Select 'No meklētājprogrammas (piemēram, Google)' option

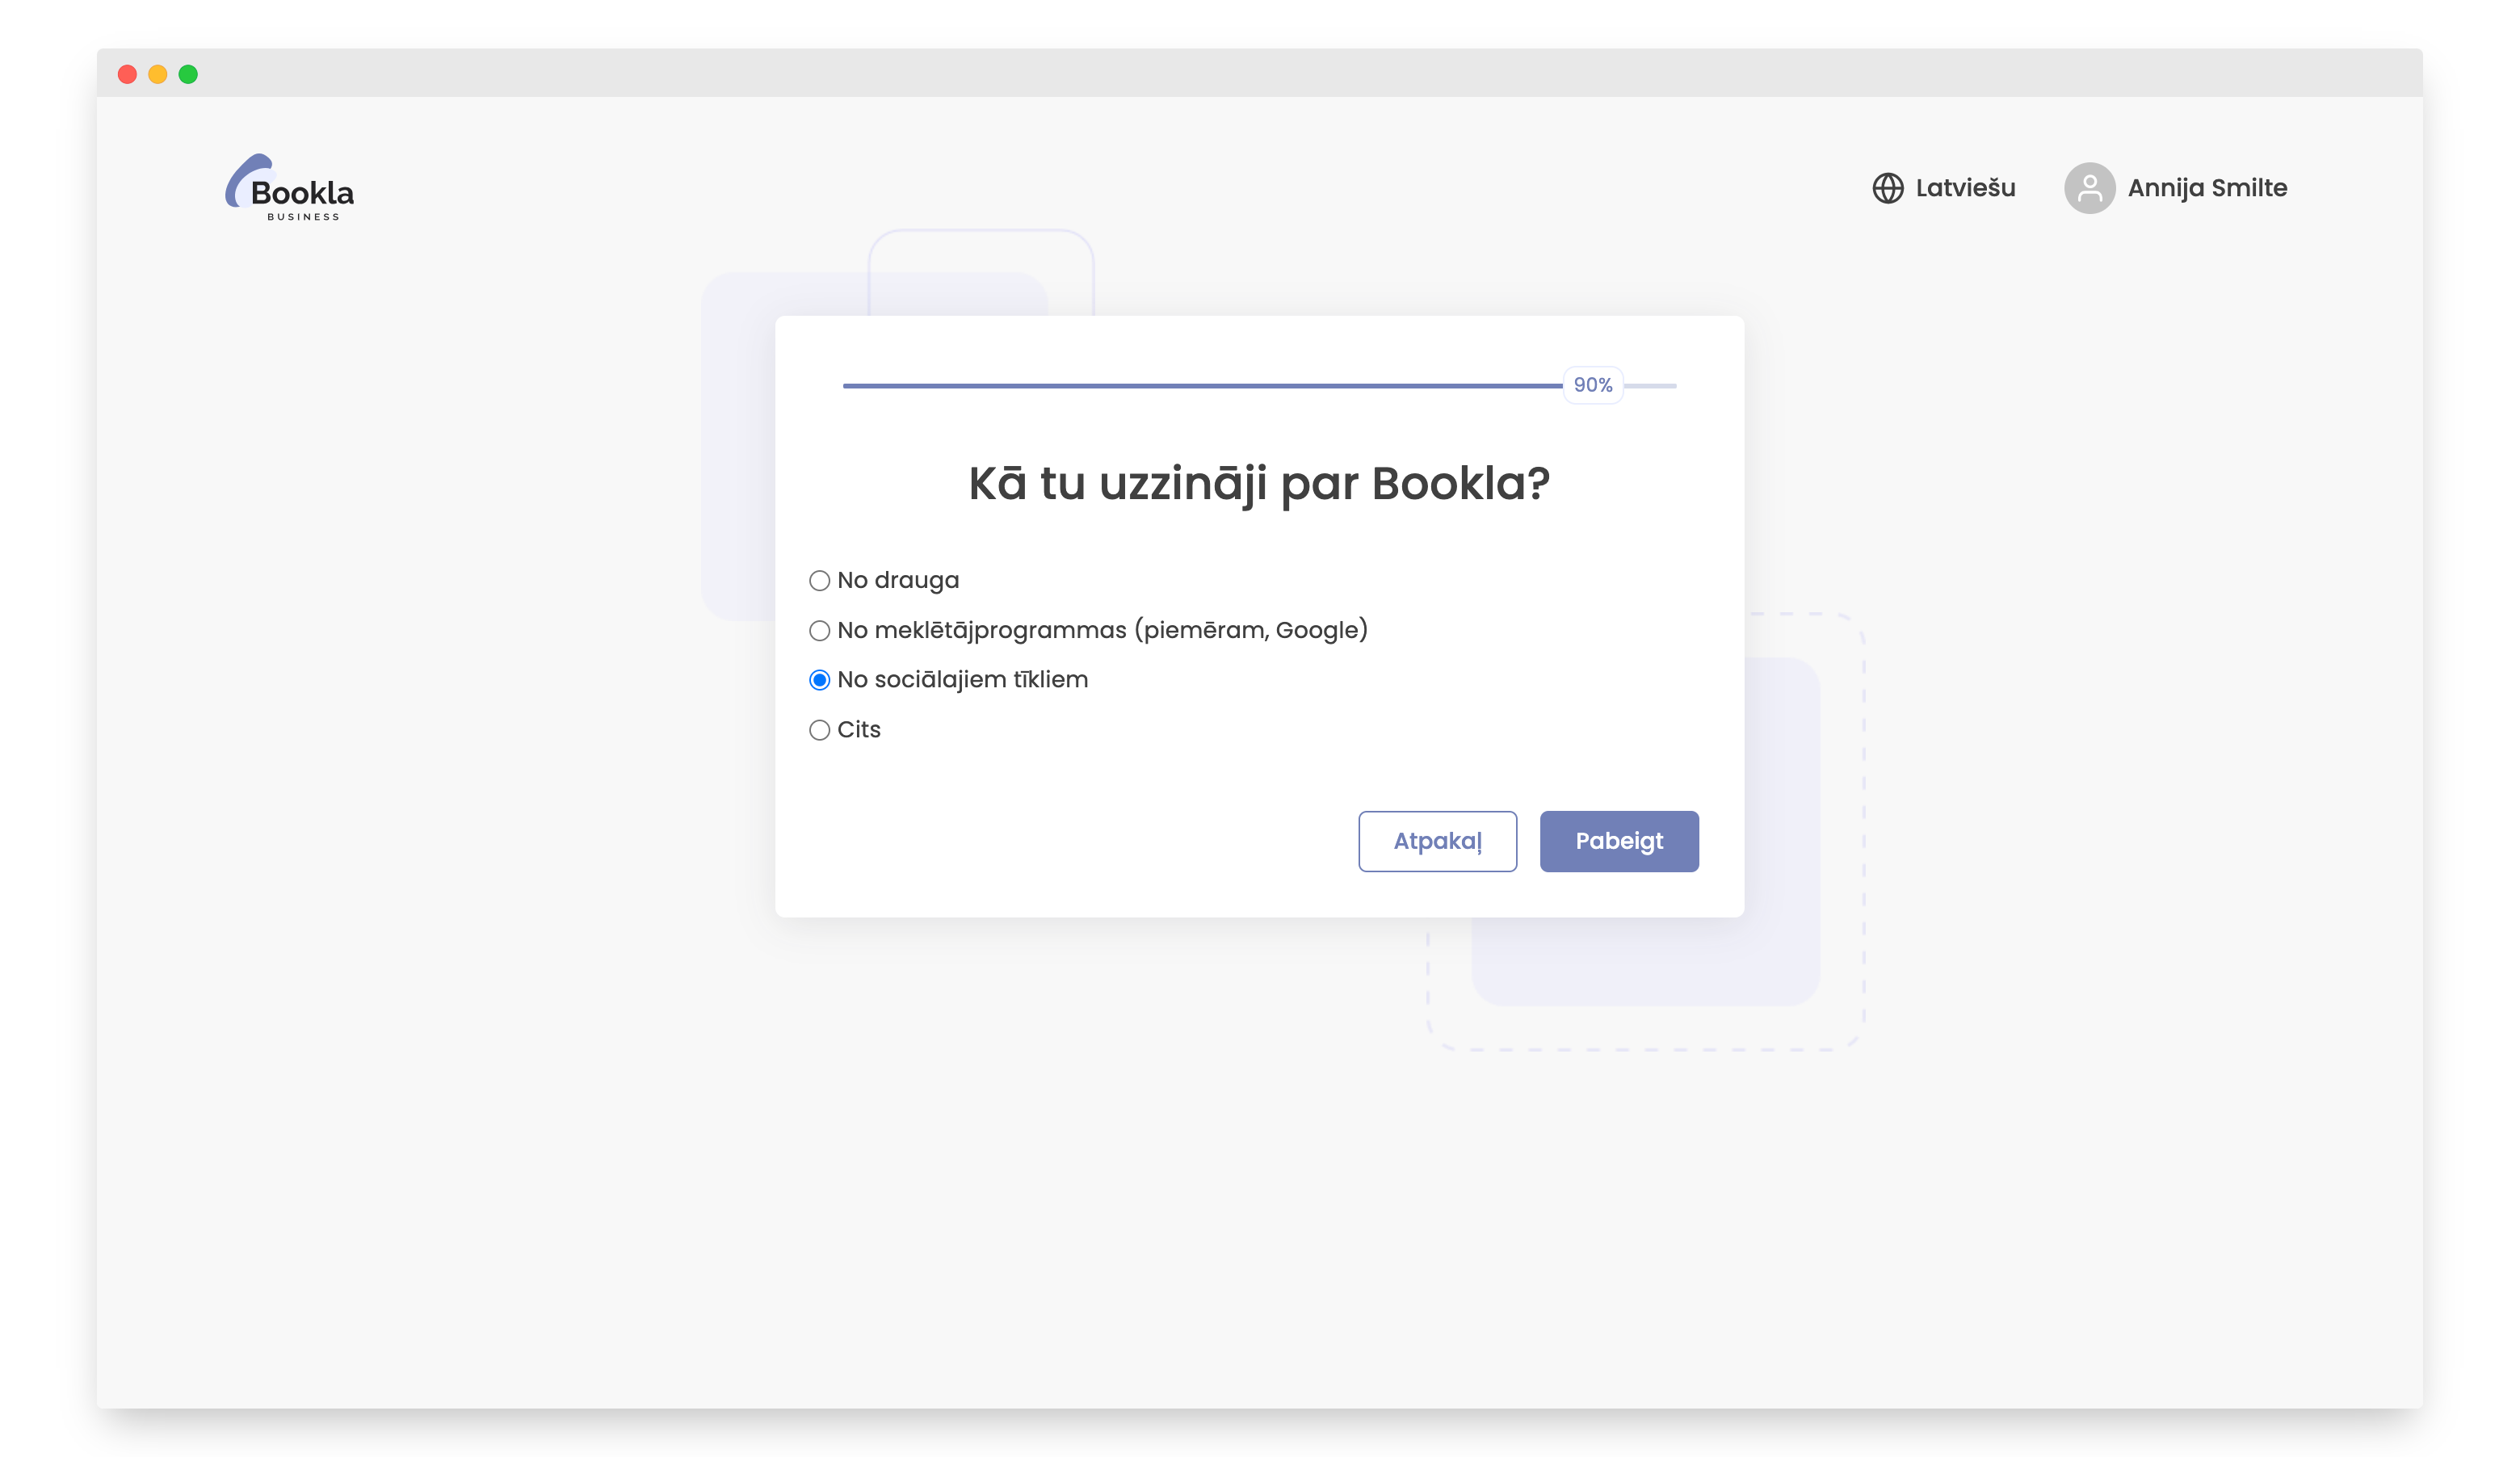pos(820,630)
